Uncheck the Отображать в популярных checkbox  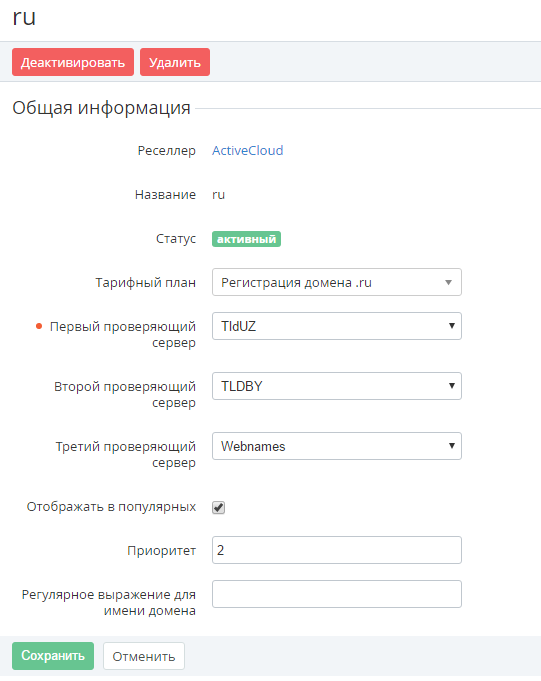pos(218,507)
